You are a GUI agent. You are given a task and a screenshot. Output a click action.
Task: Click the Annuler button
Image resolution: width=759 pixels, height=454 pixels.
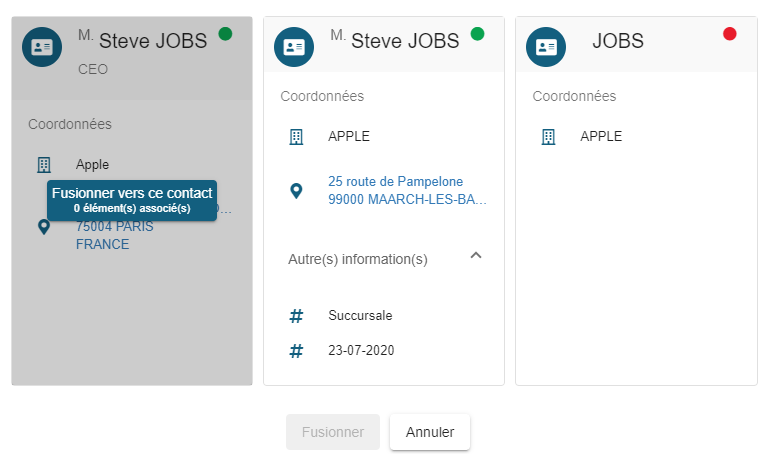click(430, 432)
